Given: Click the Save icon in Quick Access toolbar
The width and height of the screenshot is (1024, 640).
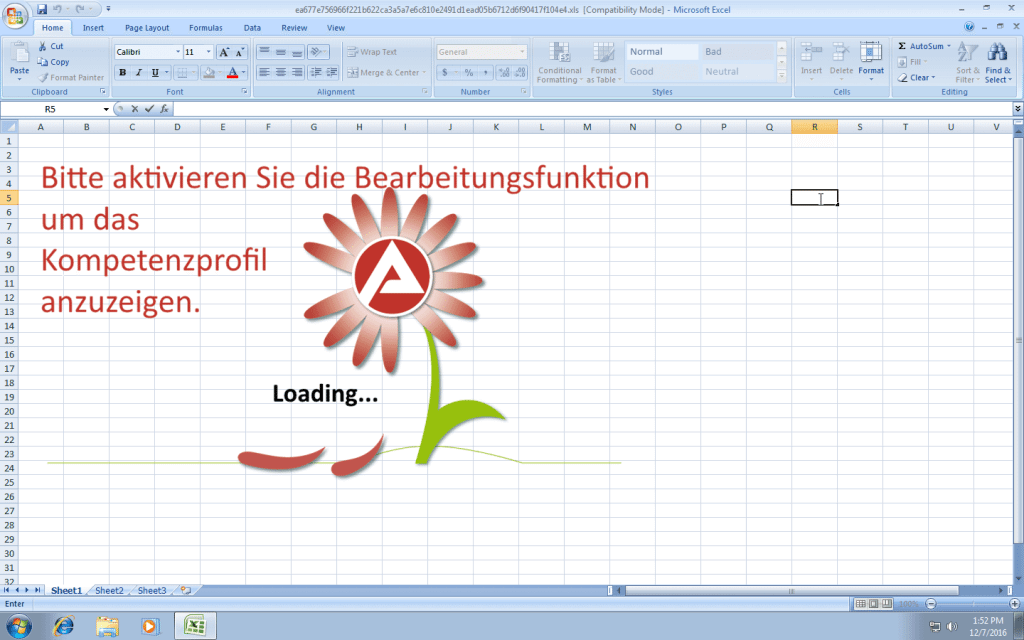Looking at the screenshot, I should pos(42,9).
